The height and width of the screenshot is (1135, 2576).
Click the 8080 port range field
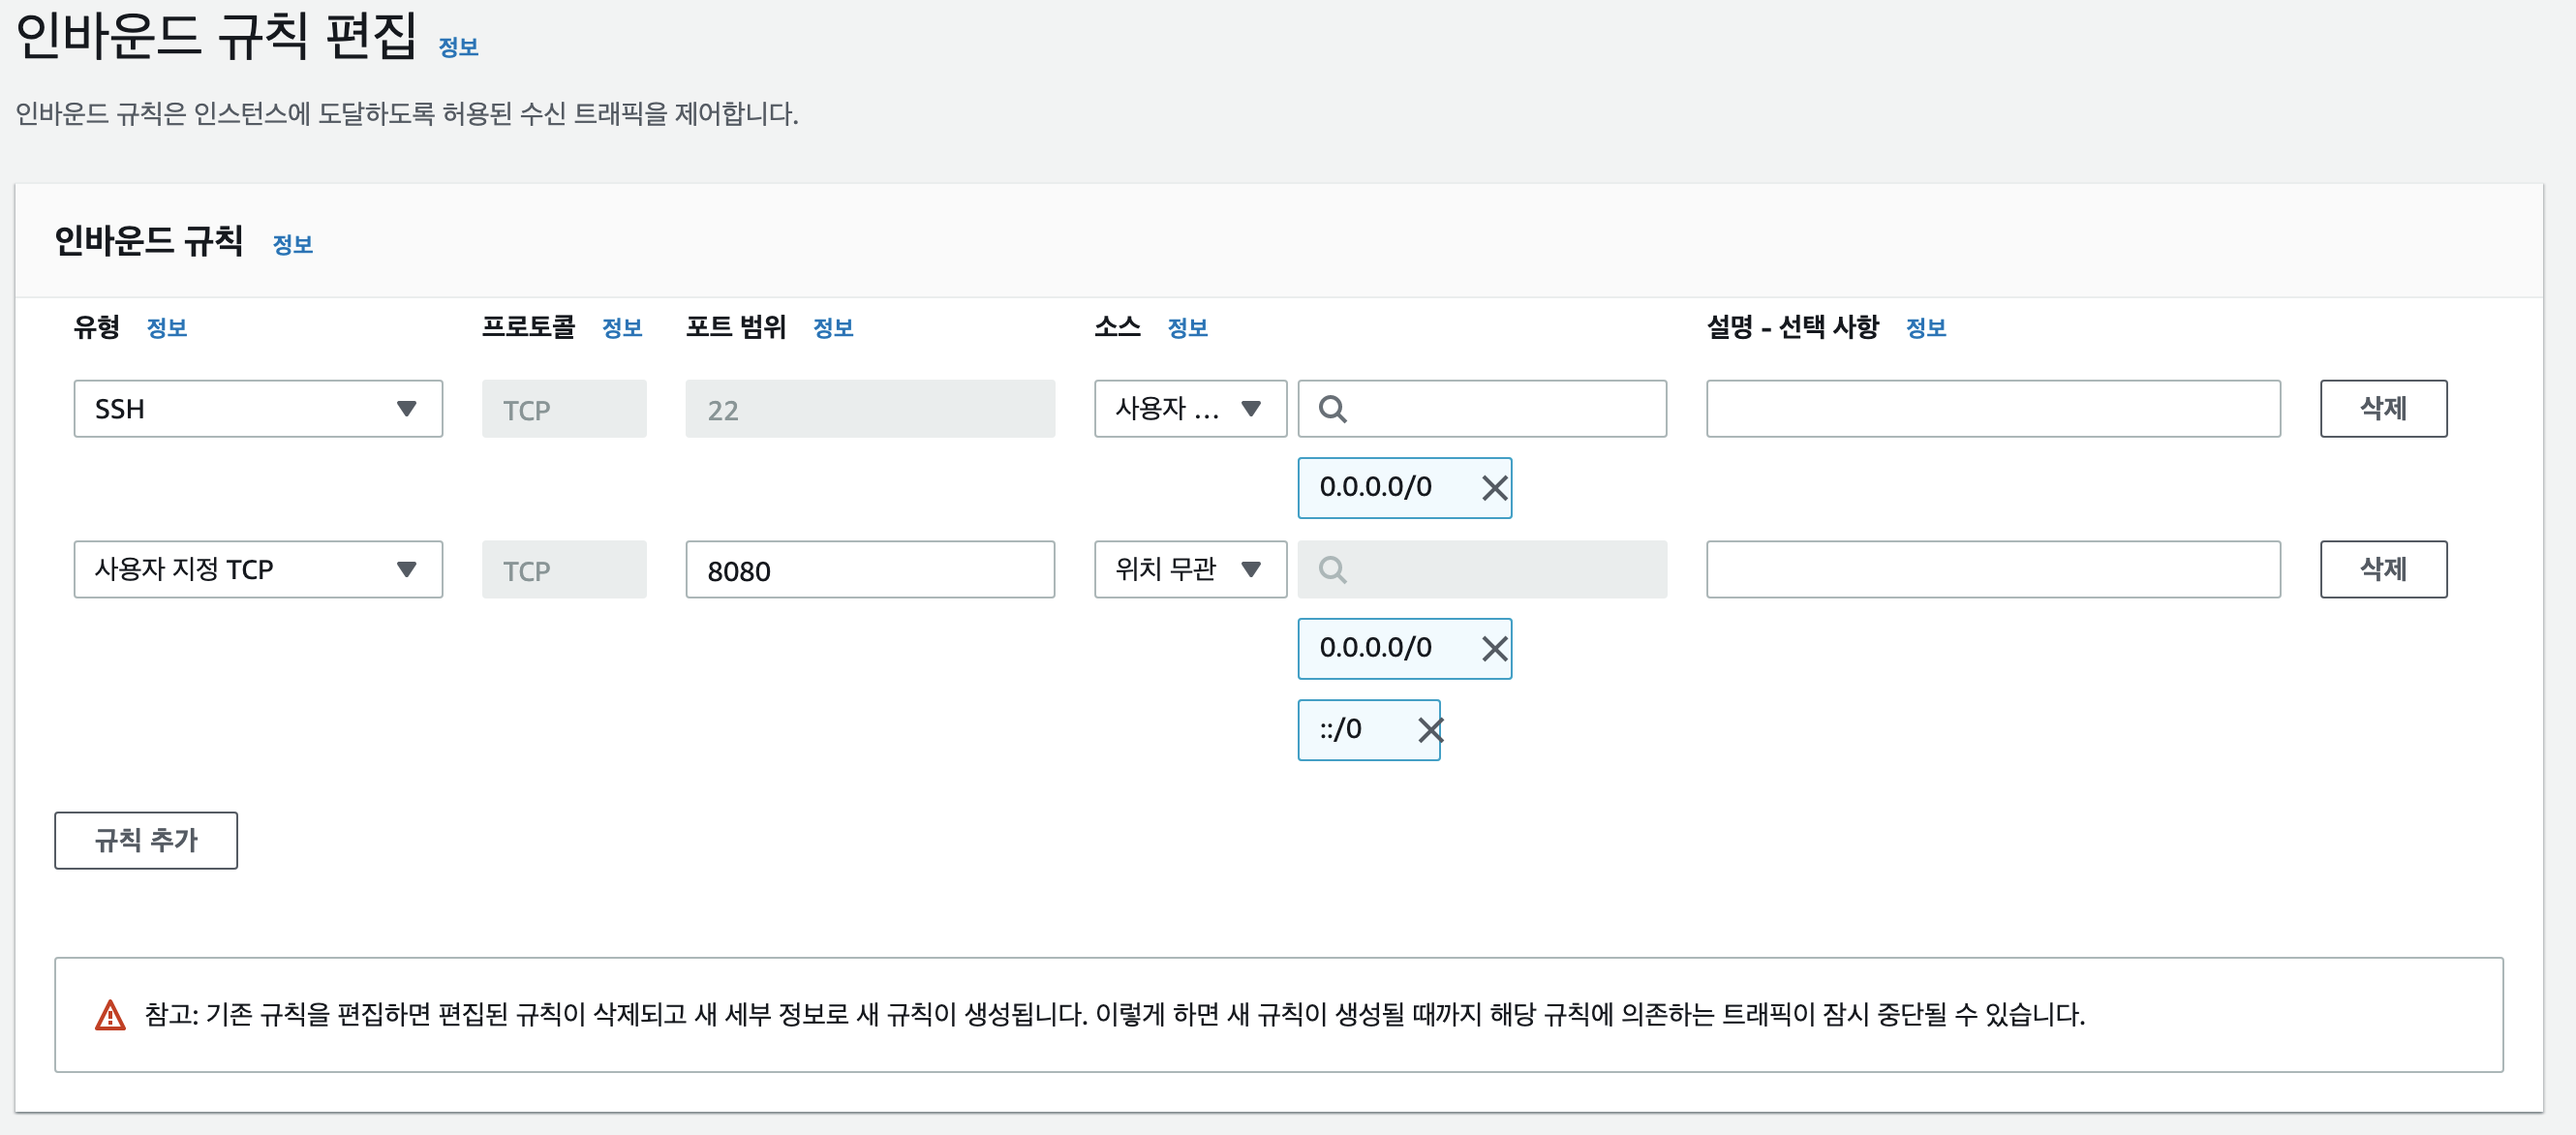[869, 570]
